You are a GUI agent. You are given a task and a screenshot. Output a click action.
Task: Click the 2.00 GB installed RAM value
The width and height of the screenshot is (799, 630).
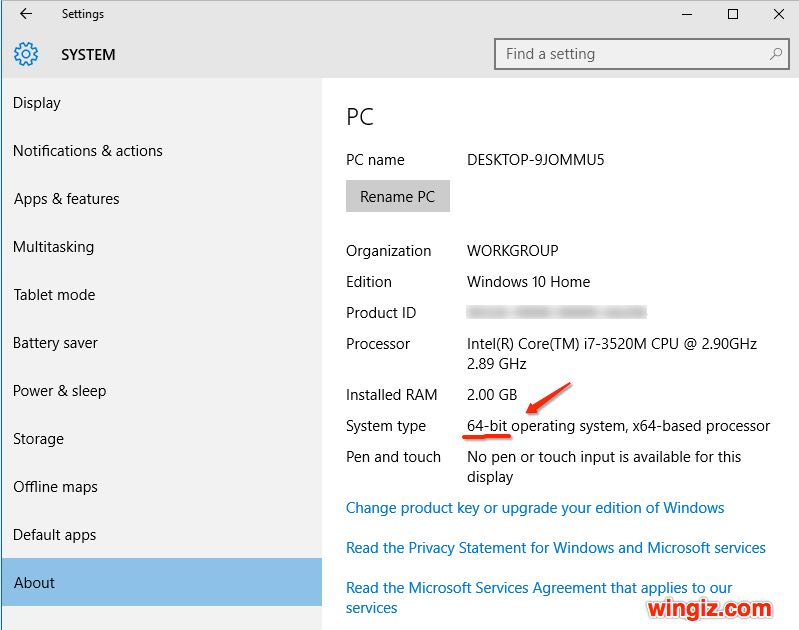492,395
